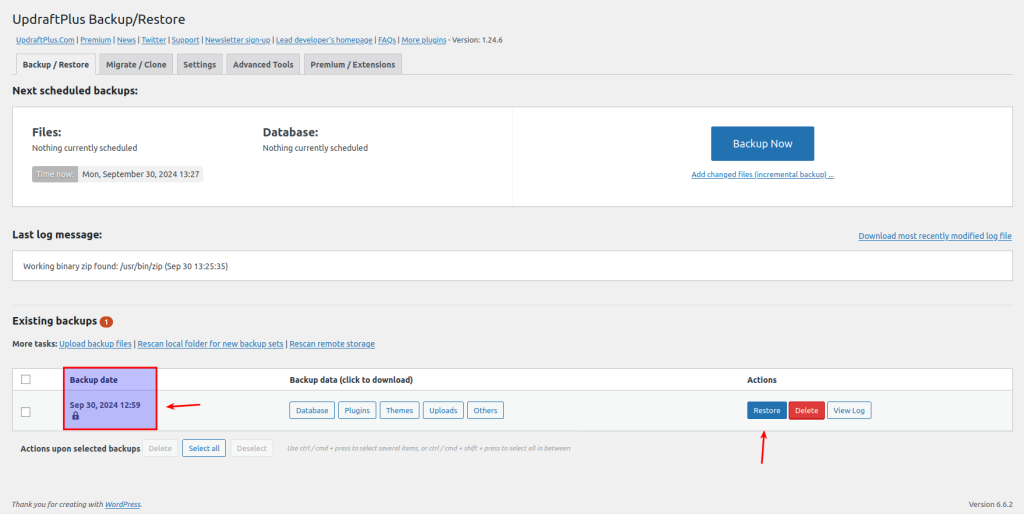Click the Backup data (click to download) header

(x=351, y=379)
